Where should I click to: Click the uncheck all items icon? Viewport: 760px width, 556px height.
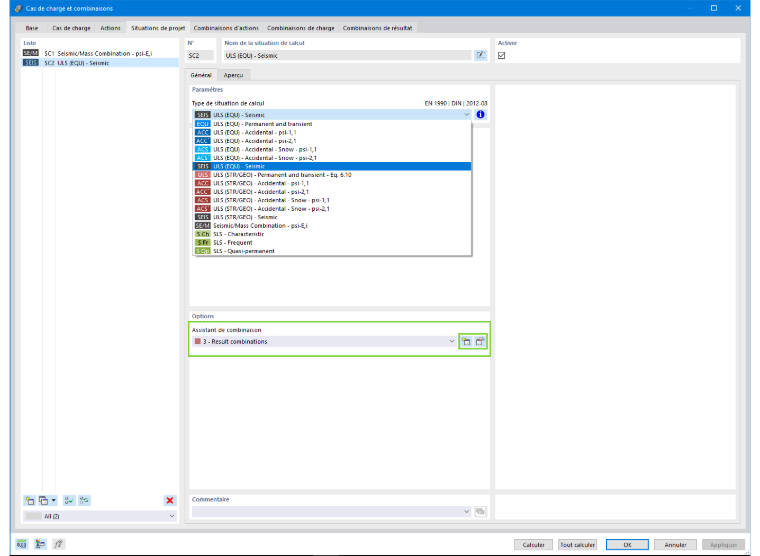tap(84, 500)
